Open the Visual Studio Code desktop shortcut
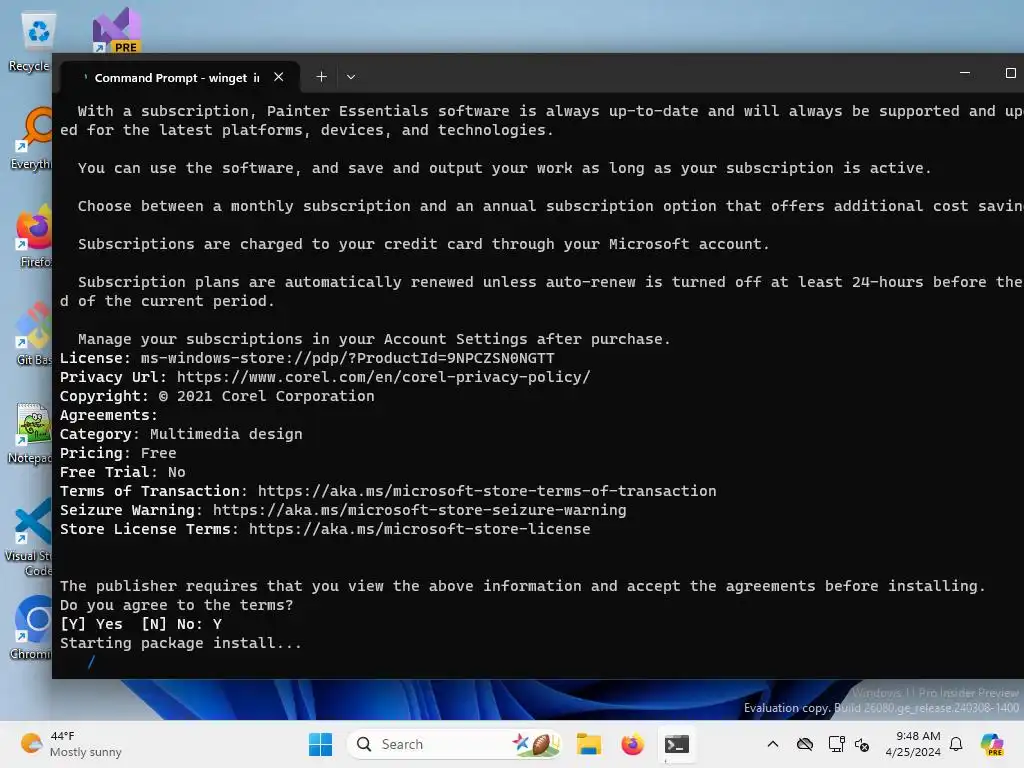The image size is (1024, 768). click(29, 537)
